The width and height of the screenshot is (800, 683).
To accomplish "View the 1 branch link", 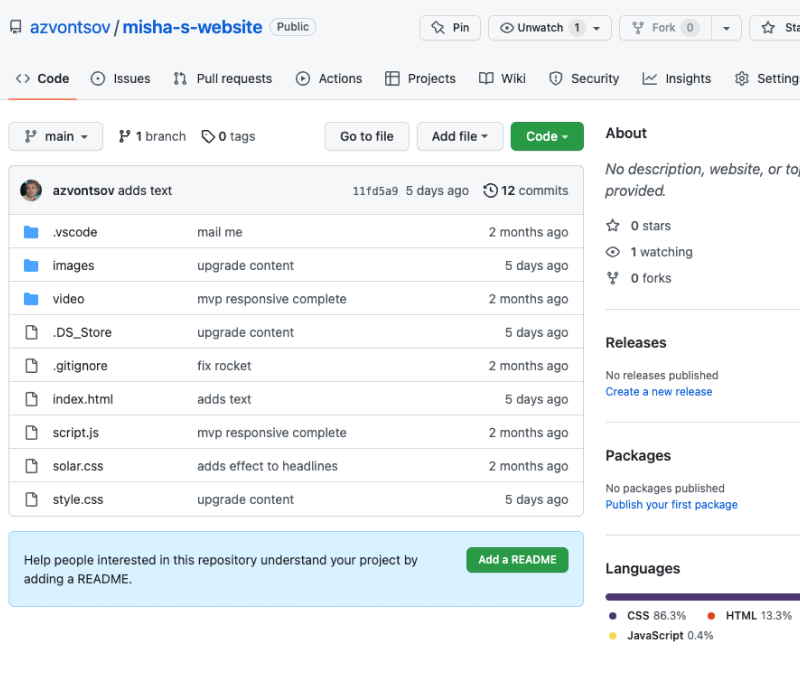I will 152,136.
